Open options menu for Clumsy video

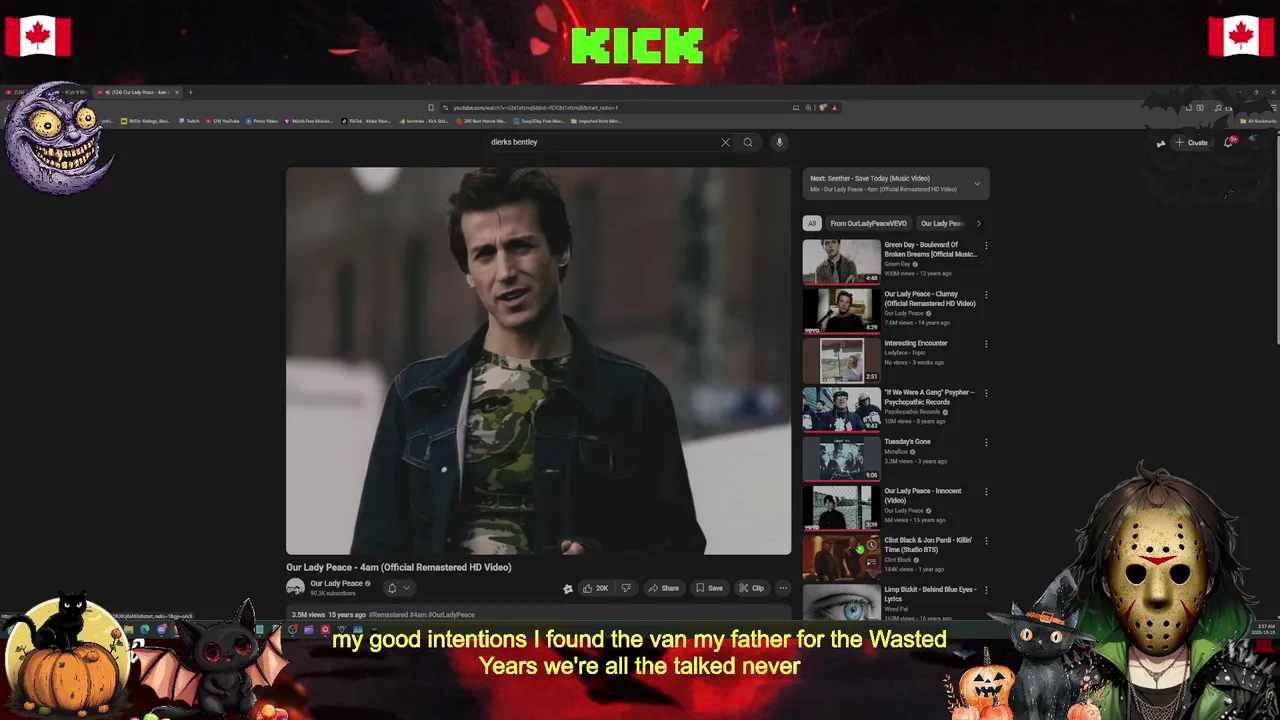986,295
